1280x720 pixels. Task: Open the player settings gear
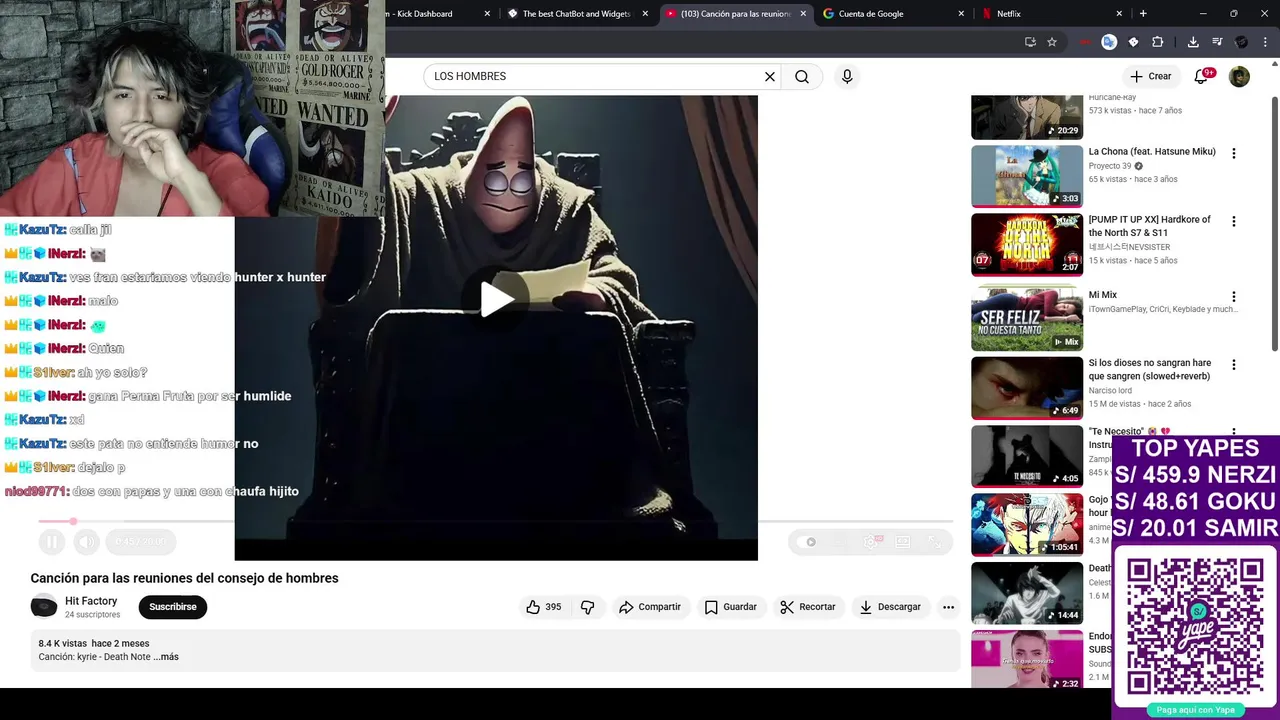coord(871,542)
